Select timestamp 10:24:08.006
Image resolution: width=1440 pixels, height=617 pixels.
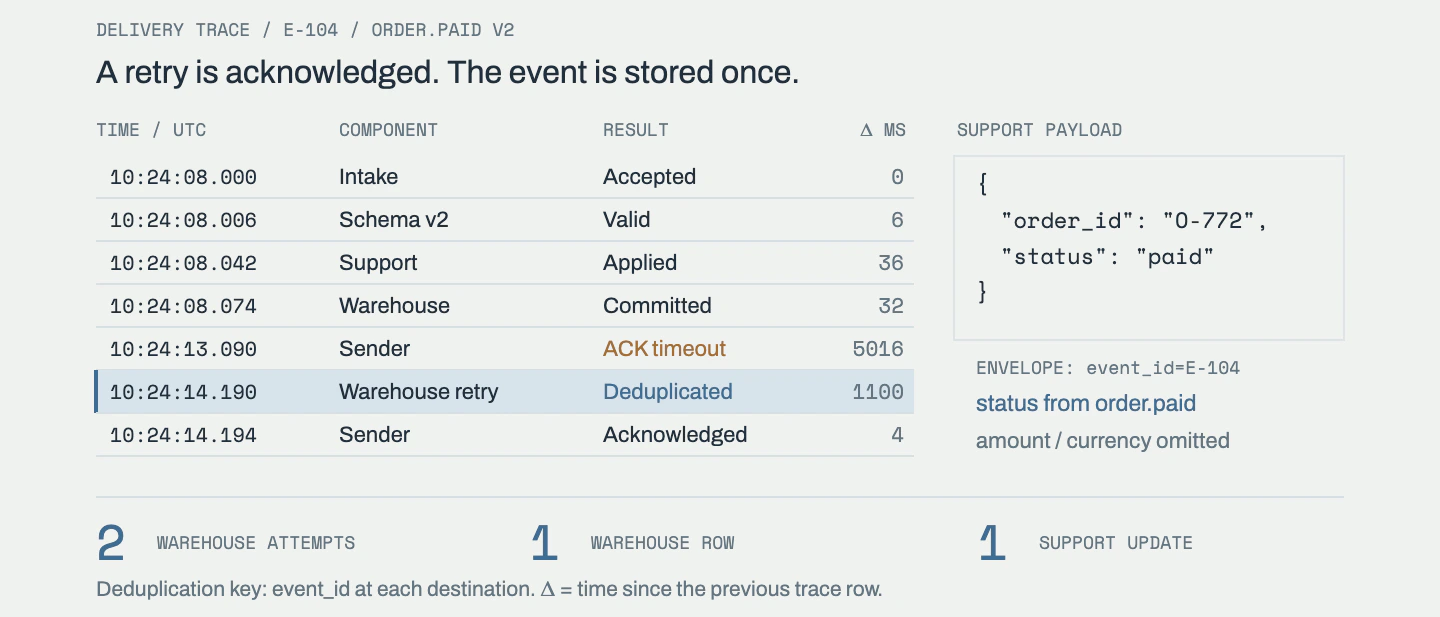coord(183,220)
